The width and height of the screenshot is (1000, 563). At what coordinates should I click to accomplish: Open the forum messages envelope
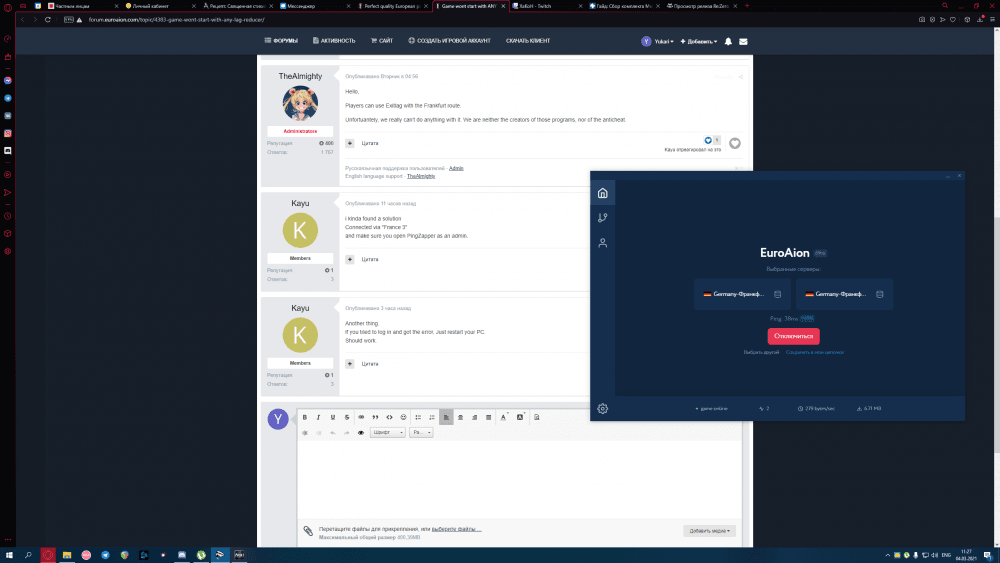[x=743, y=41]
